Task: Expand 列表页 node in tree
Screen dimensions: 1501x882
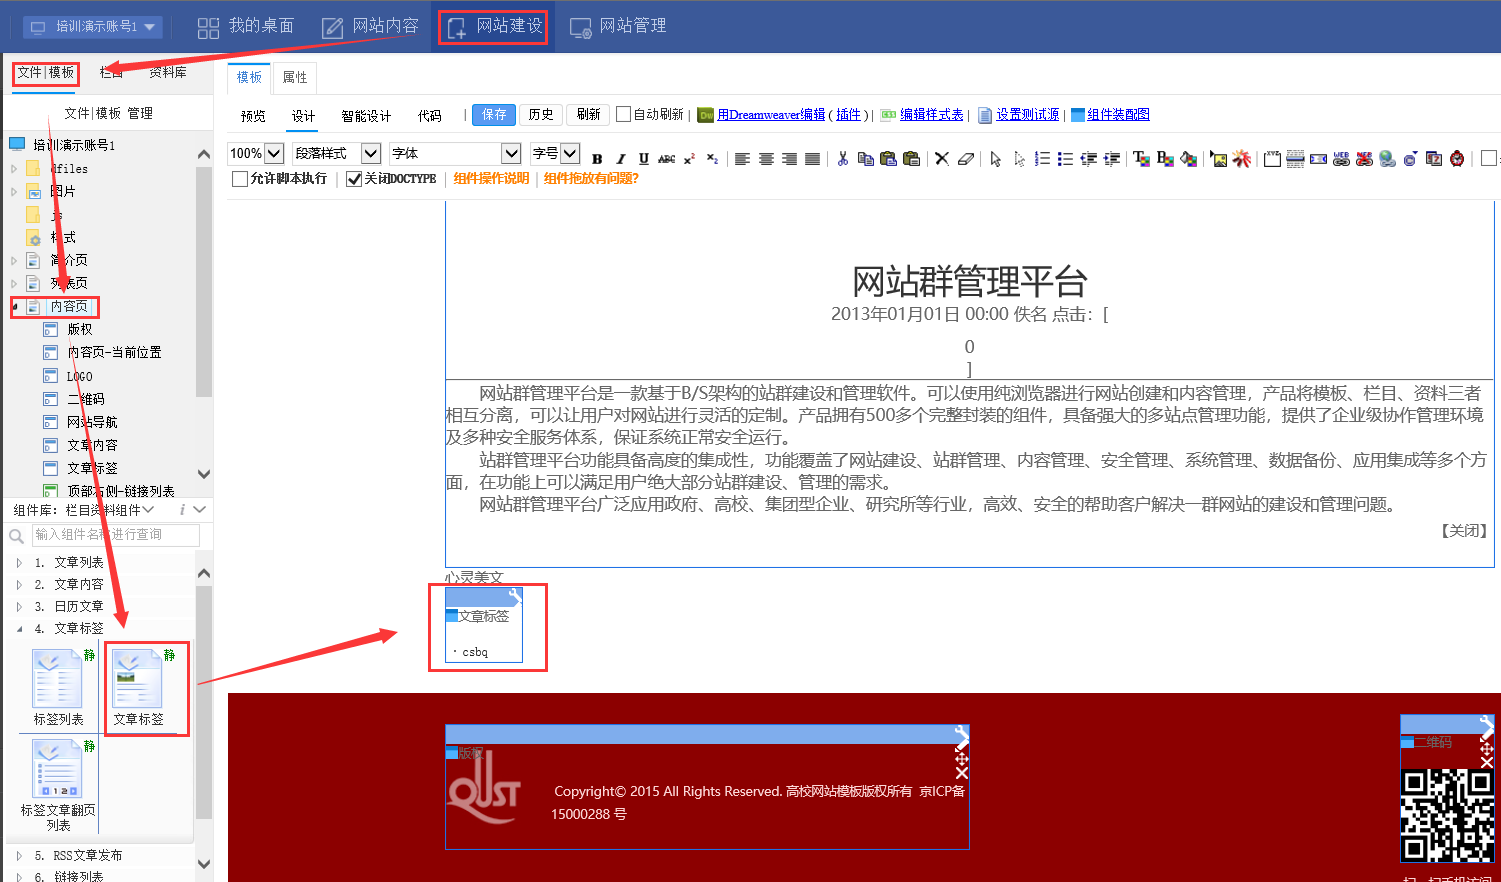Action: [x=14, y=283]
